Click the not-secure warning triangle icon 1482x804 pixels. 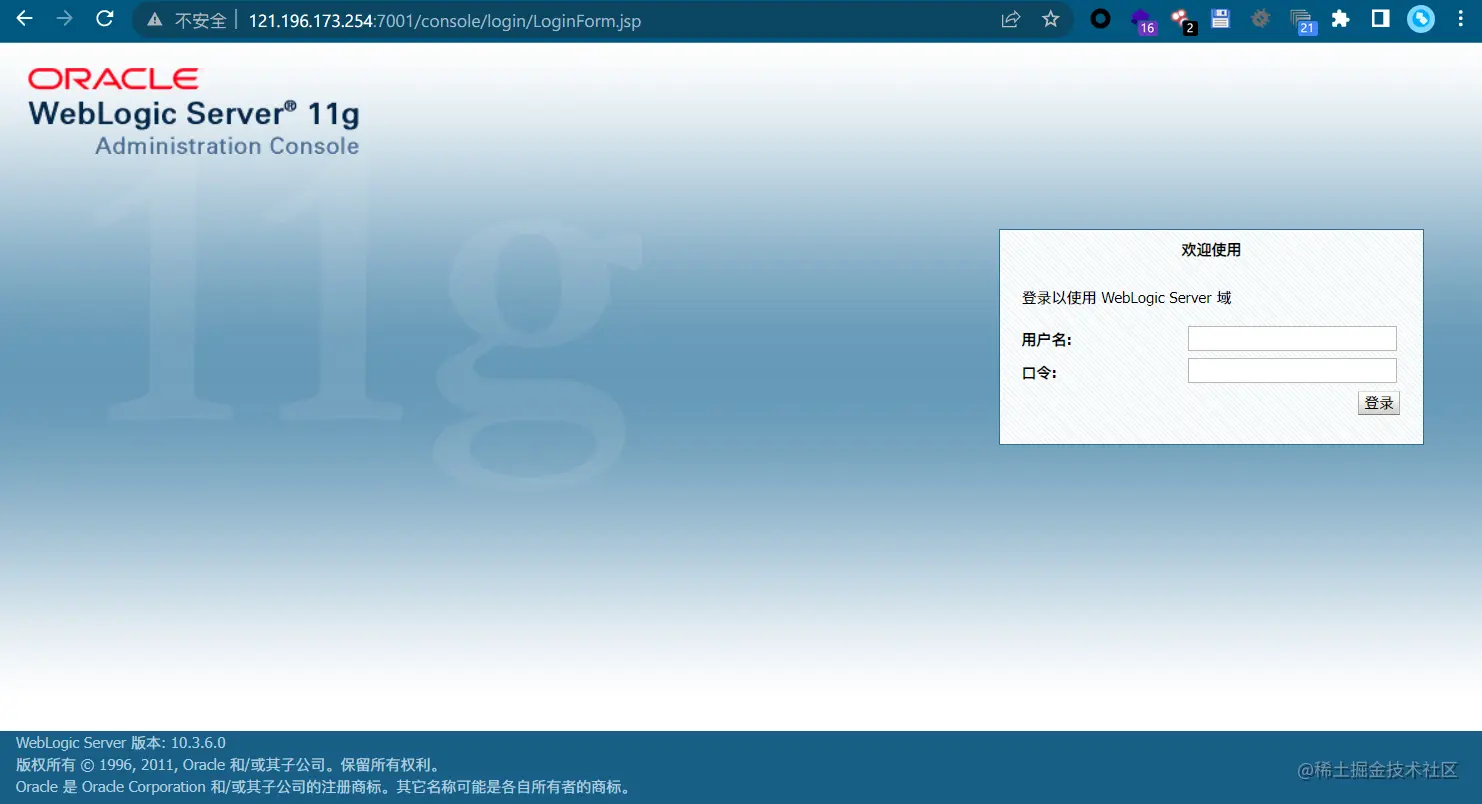point(154,20)
